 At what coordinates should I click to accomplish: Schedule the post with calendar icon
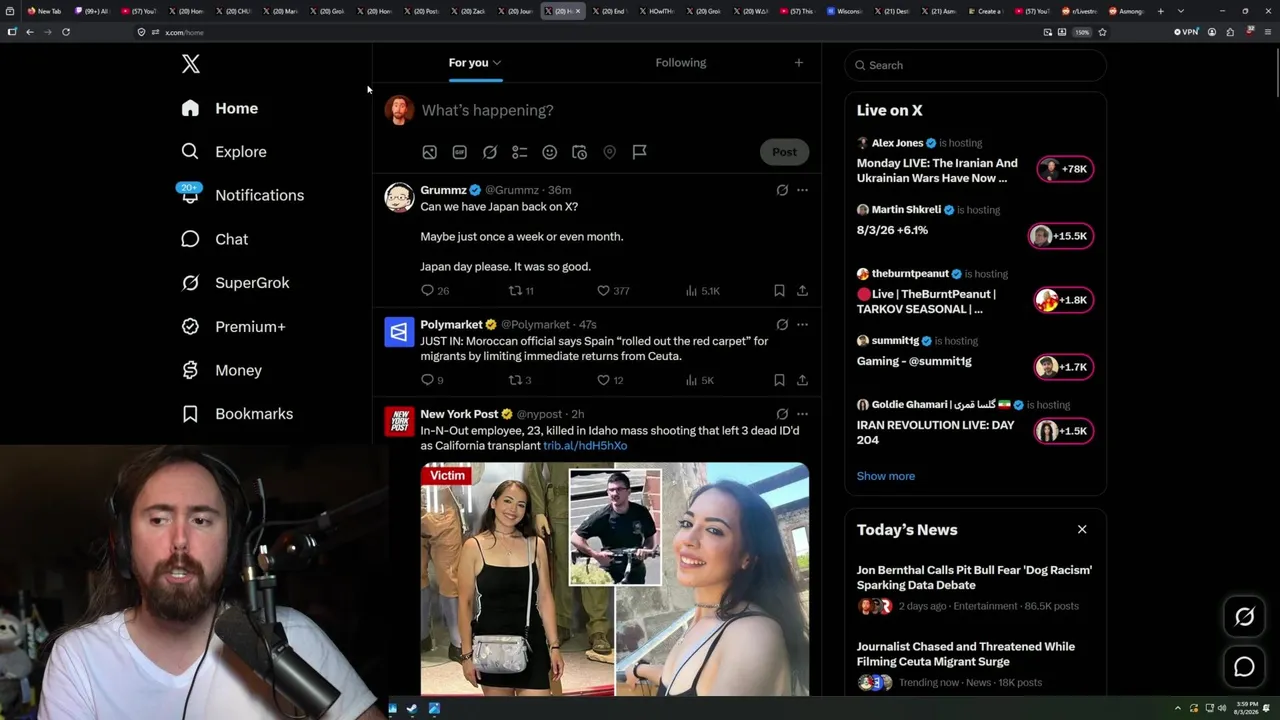coord(579,152)
